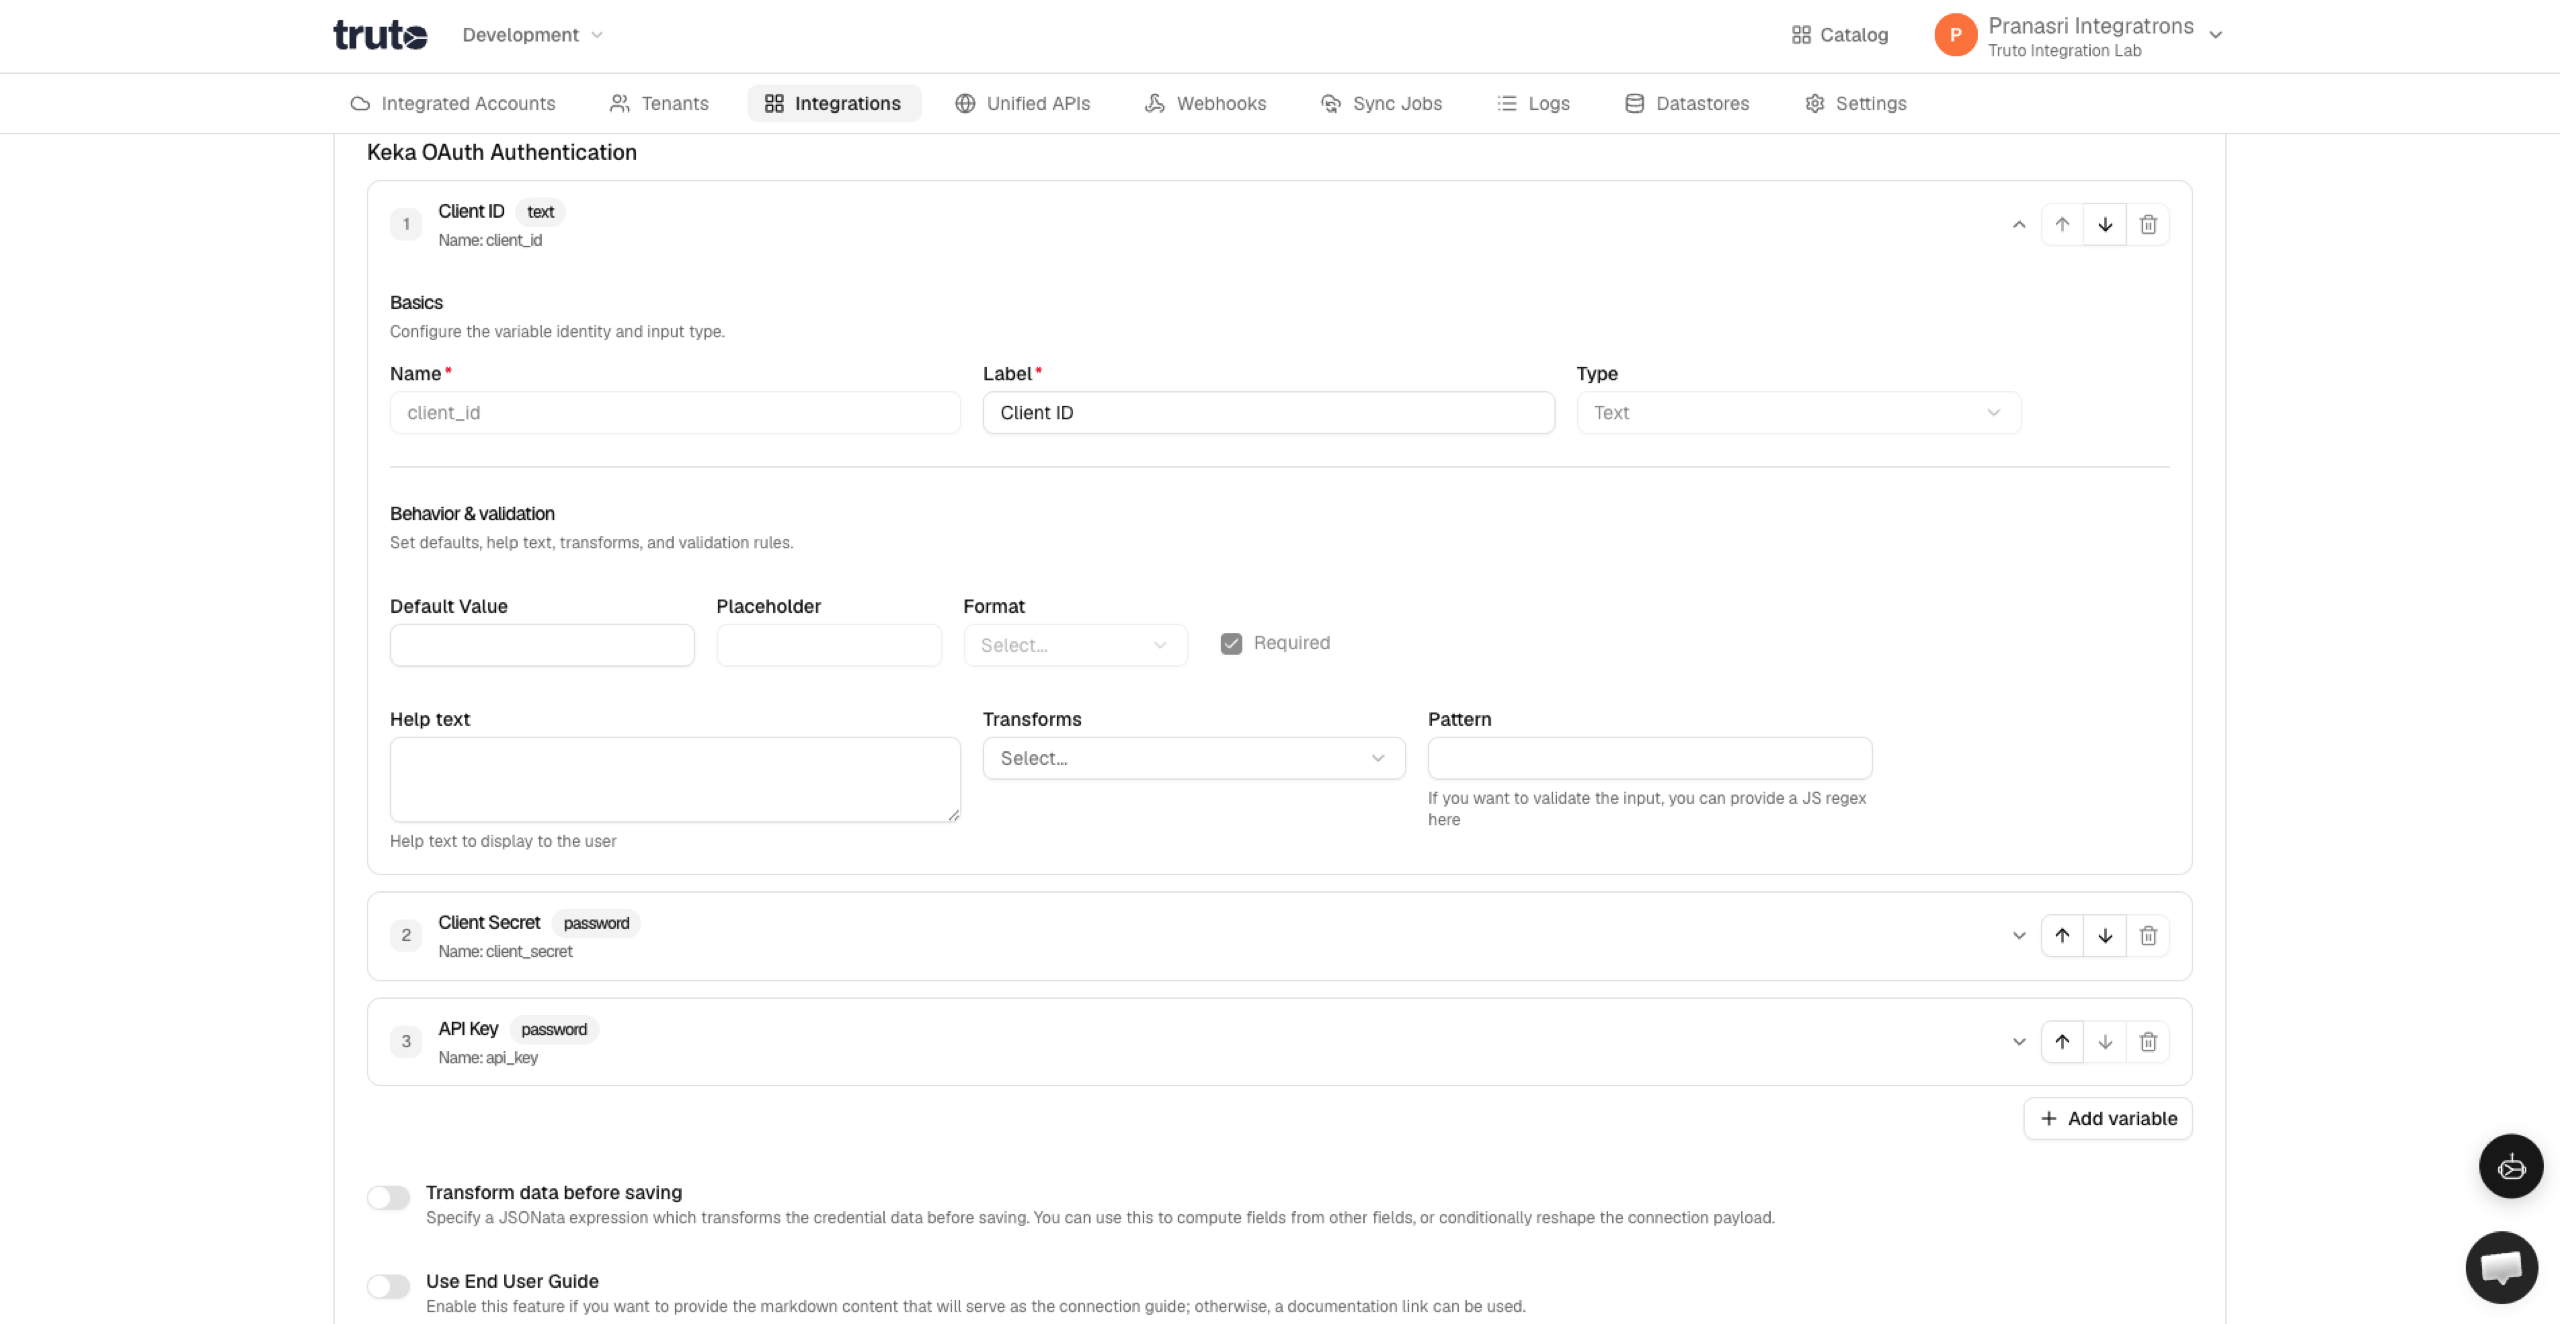Move API Key variable down
The image size is (2560, 1324).
[2105, 1042]
